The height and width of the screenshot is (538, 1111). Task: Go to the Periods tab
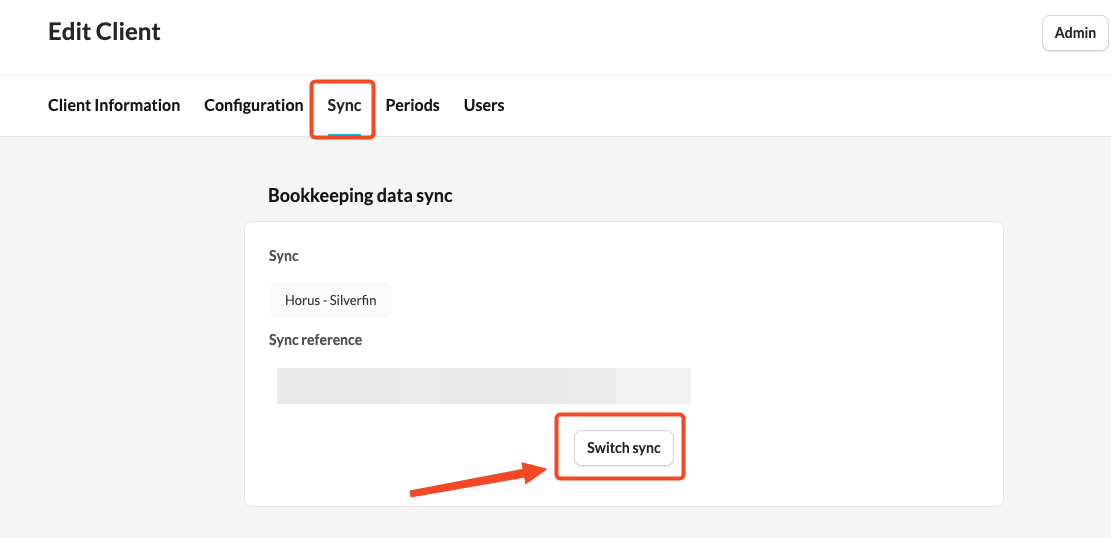click(x=412, y=105)
